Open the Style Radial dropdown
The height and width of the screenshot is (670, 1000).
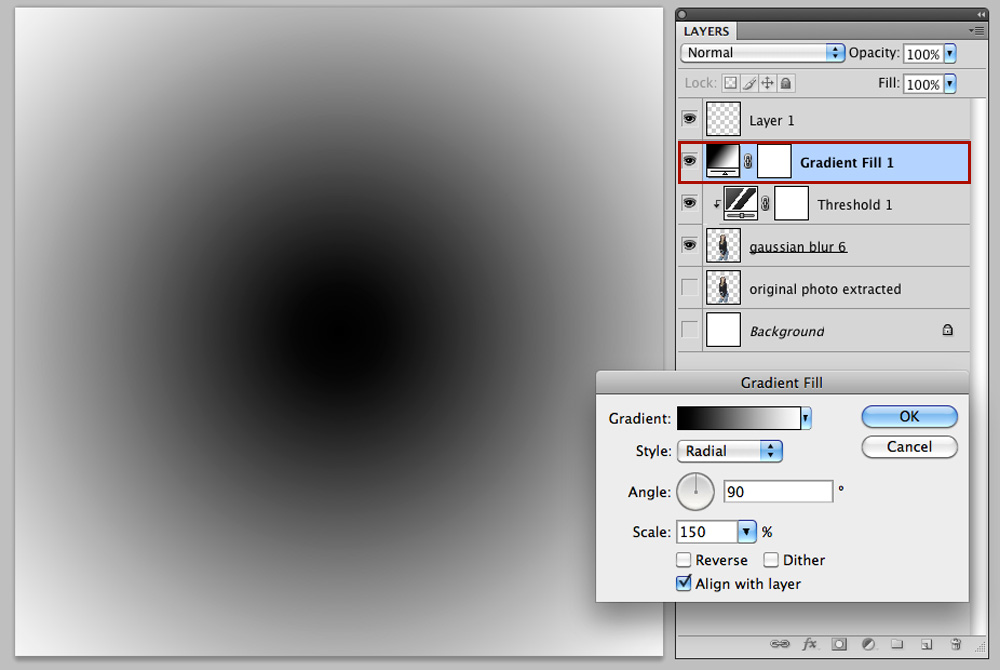[x=730, y=451]
